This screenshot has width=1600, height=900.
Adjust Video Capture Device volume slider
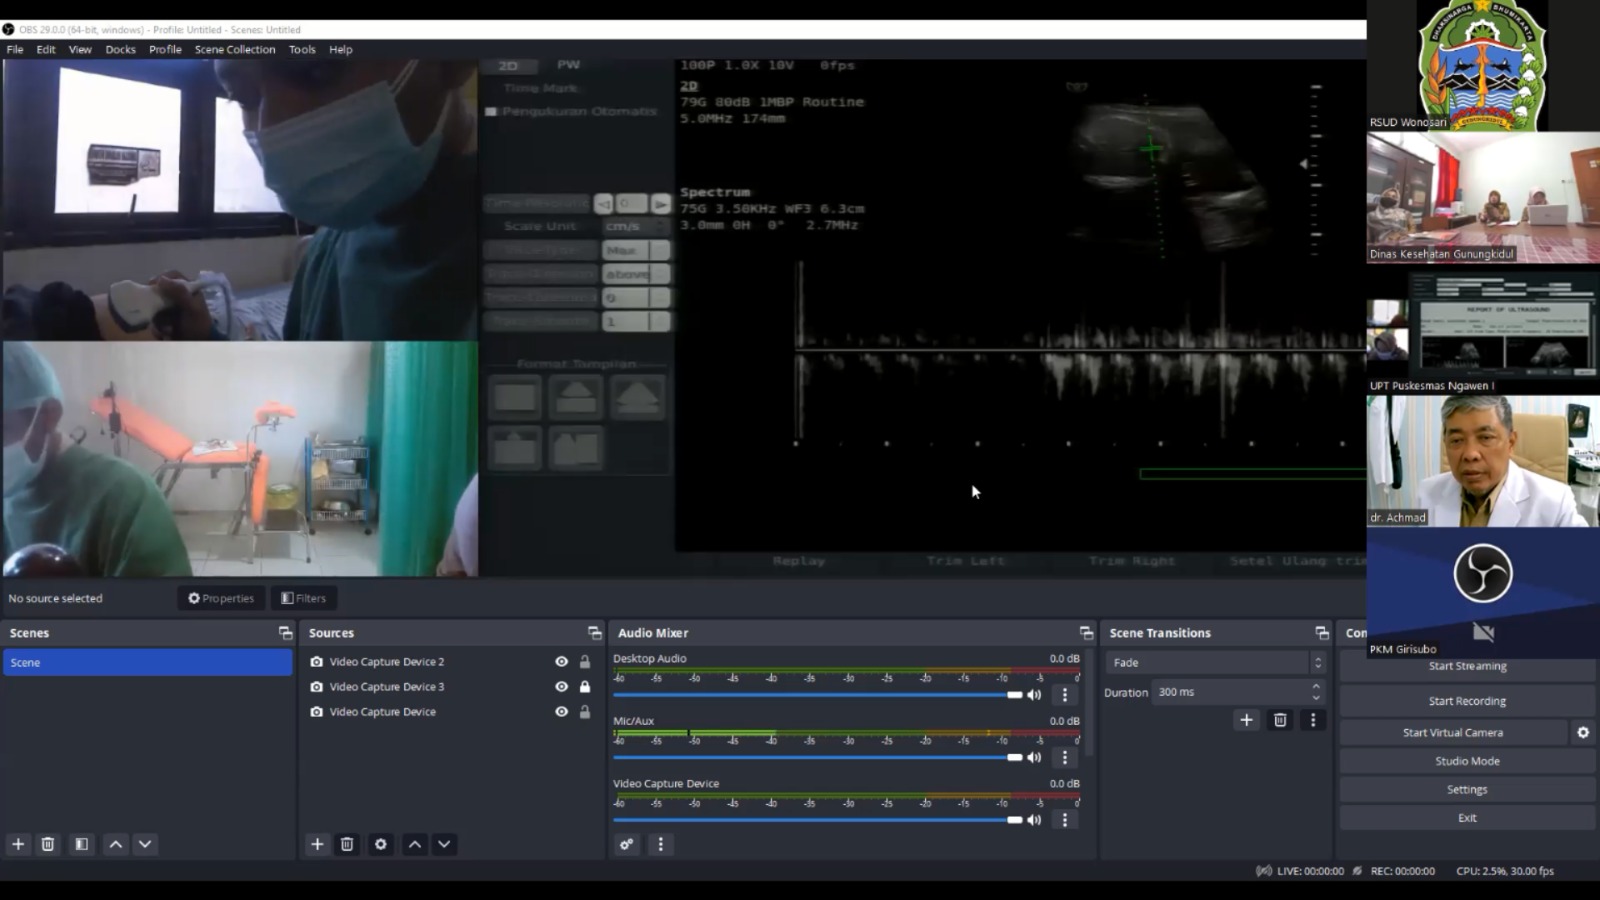tap(818, 820)
